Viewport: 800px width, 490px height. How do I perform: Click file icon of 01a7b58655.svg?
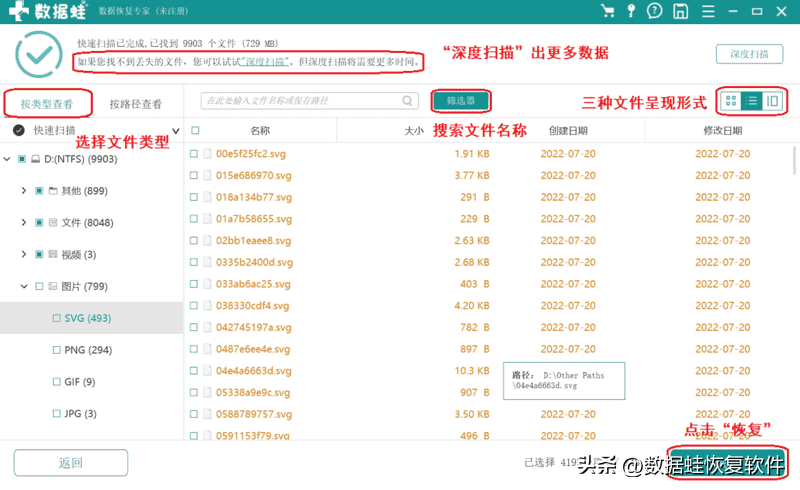click(x=207, y=218)
